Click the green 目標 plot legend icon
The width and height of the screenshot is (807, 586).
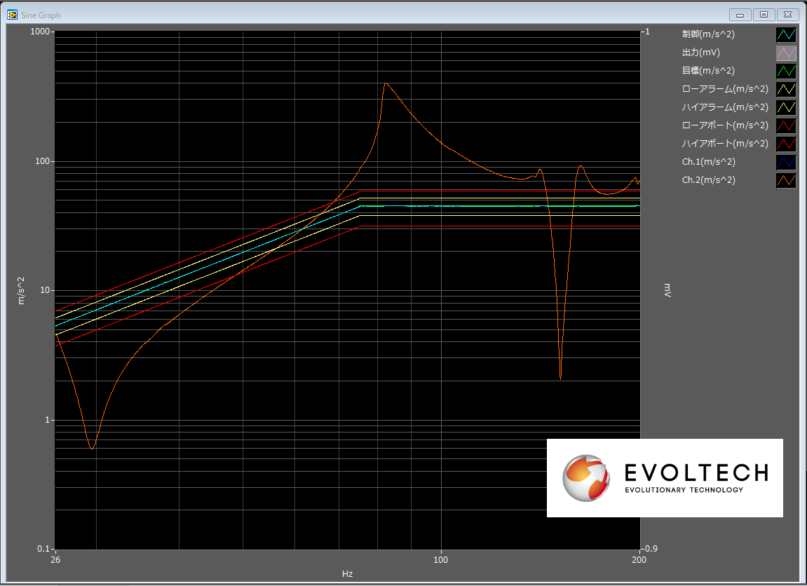click(x=786, y=71)
